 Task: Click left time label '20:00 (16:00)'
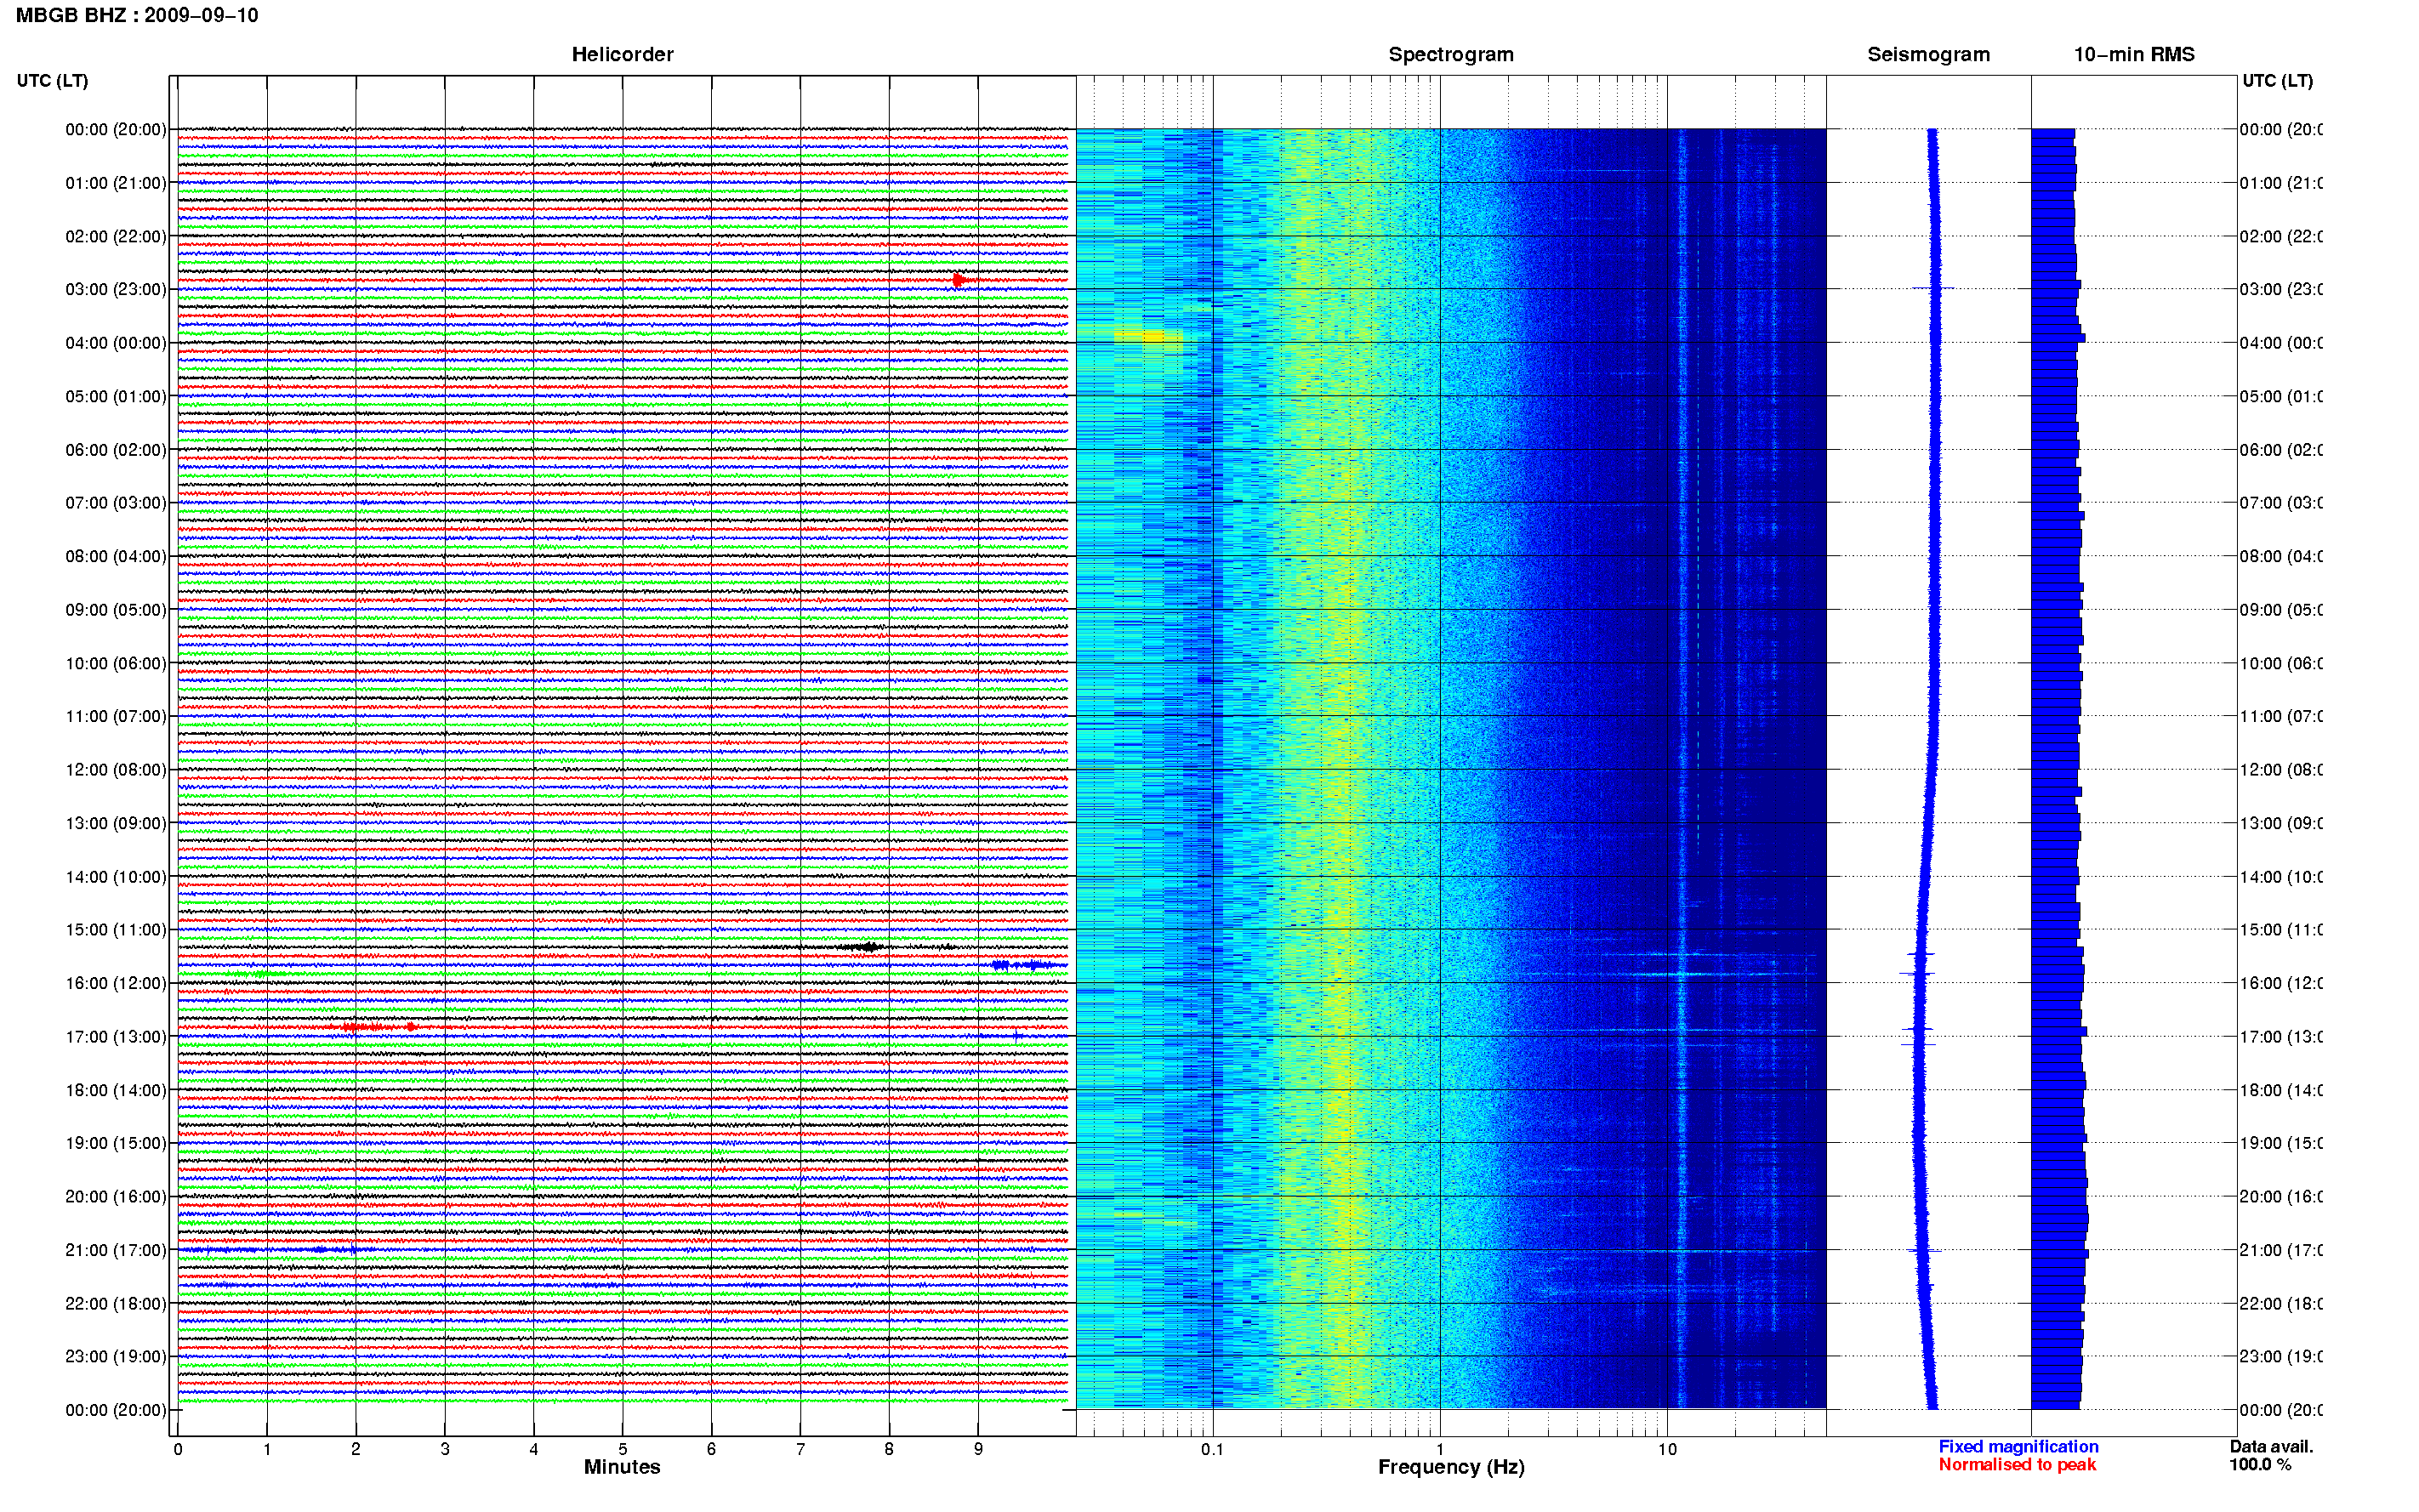(116, 1197)
